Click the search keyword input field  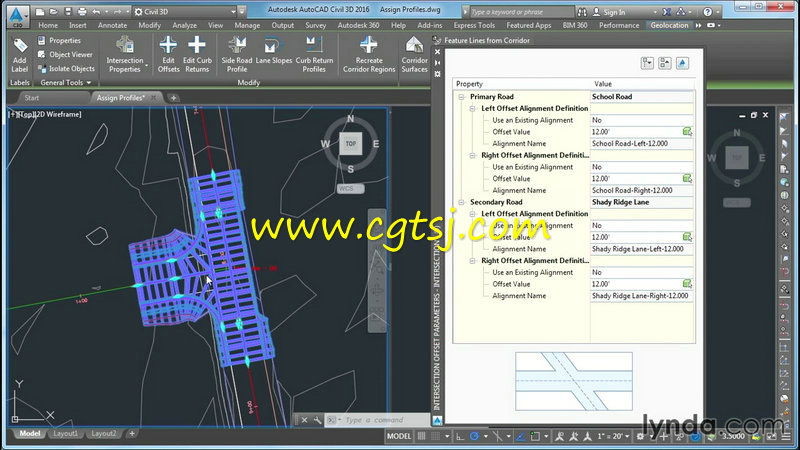[521, 11]
